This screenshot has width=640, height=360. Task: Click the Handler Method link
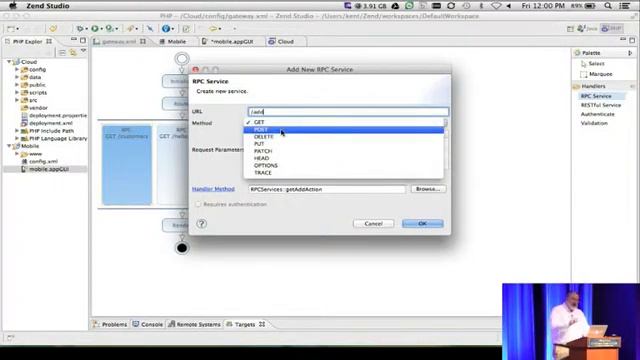point(213,189)
